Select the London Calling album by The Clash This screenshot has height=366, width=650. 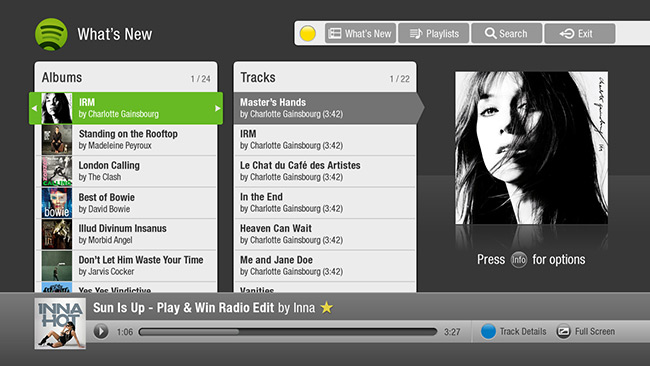pos(126,171)
